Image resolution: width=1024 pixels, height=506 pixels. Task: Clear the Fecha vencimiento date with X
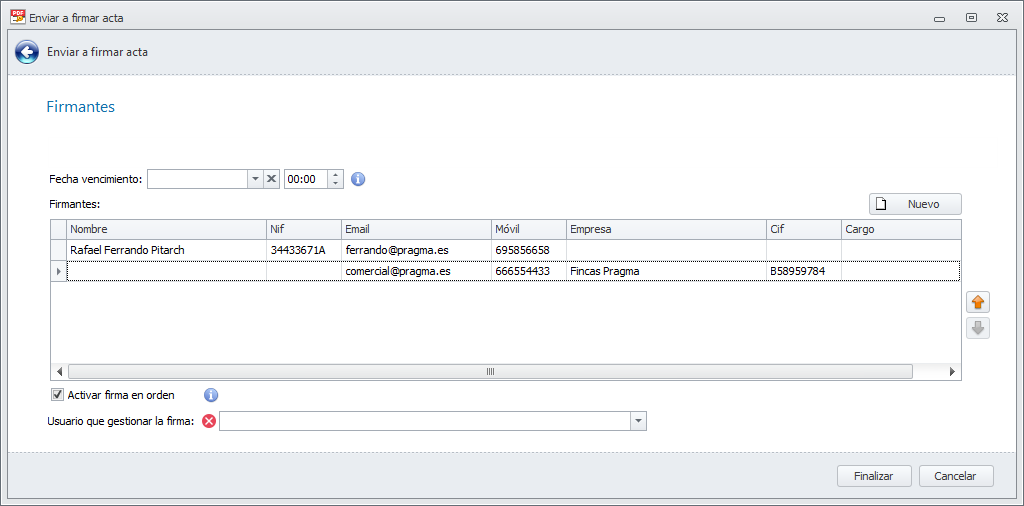pyautogui.click(x=272, y=179)
